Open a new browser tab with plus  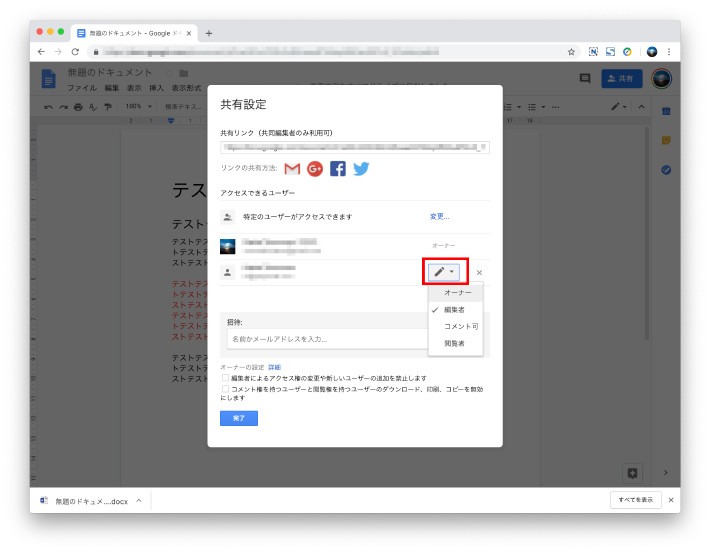[209, 33]
